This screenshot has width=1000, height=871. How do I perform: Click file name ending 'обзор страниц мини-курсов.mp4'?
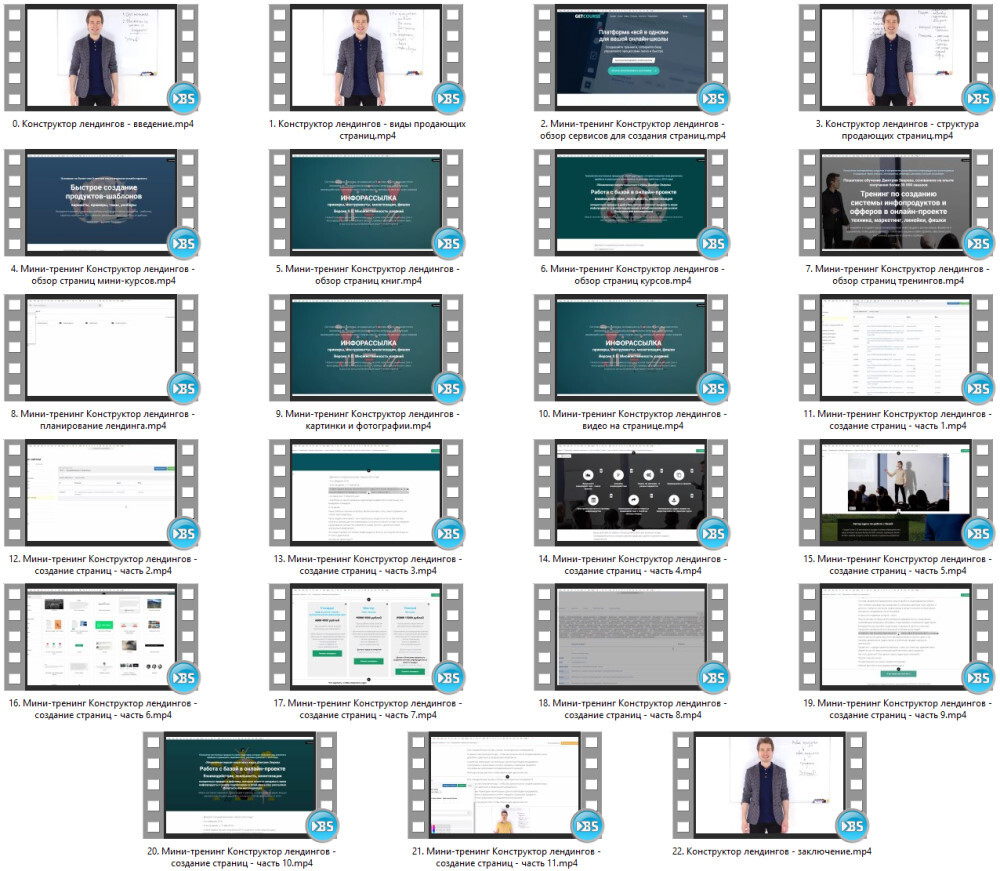click(x=103, y=275)
